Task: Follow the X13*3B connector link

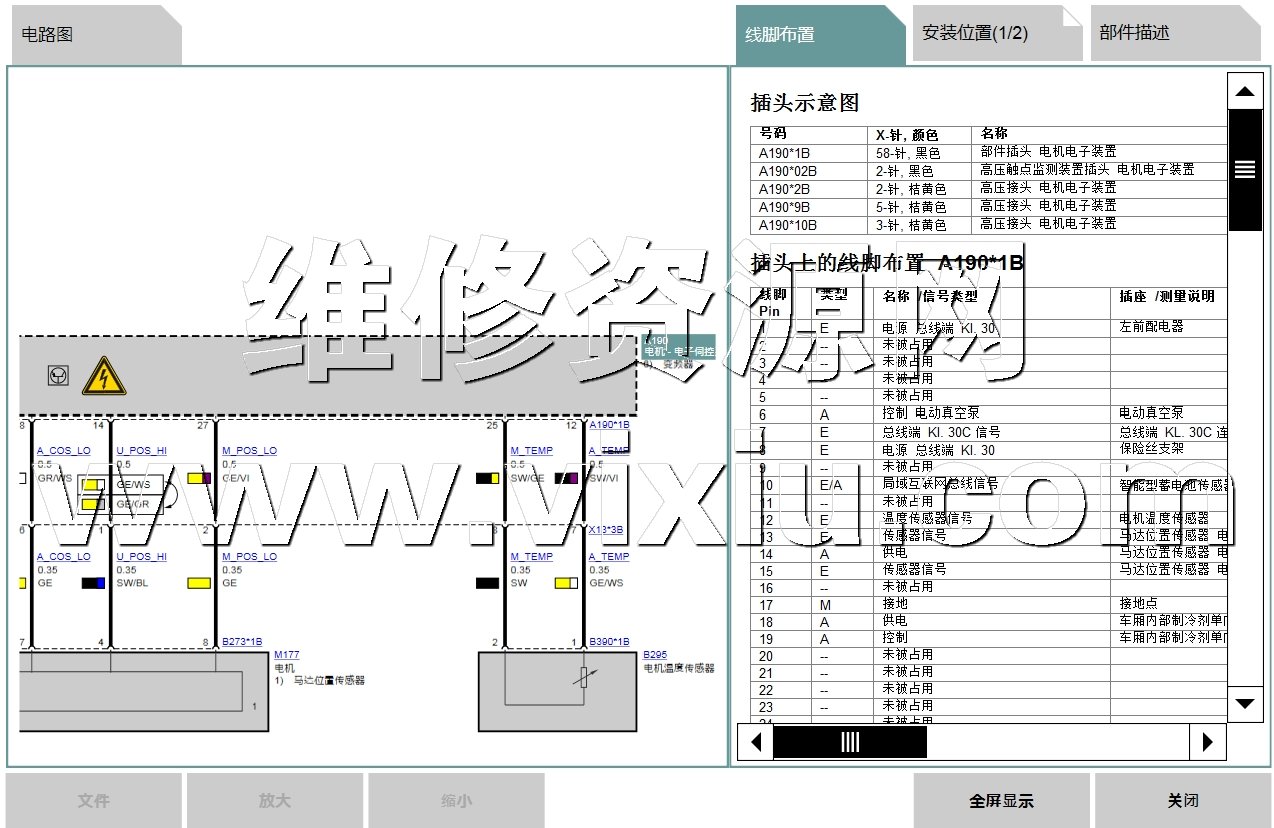Action: point(606,530)
